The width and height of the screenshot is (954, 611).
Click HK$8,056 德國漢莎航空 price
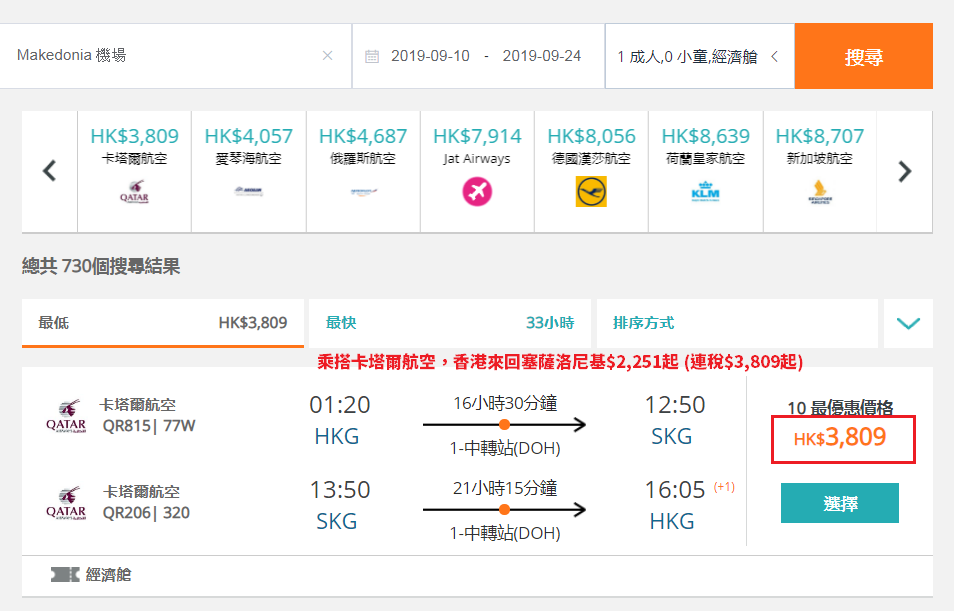point(591,136)
